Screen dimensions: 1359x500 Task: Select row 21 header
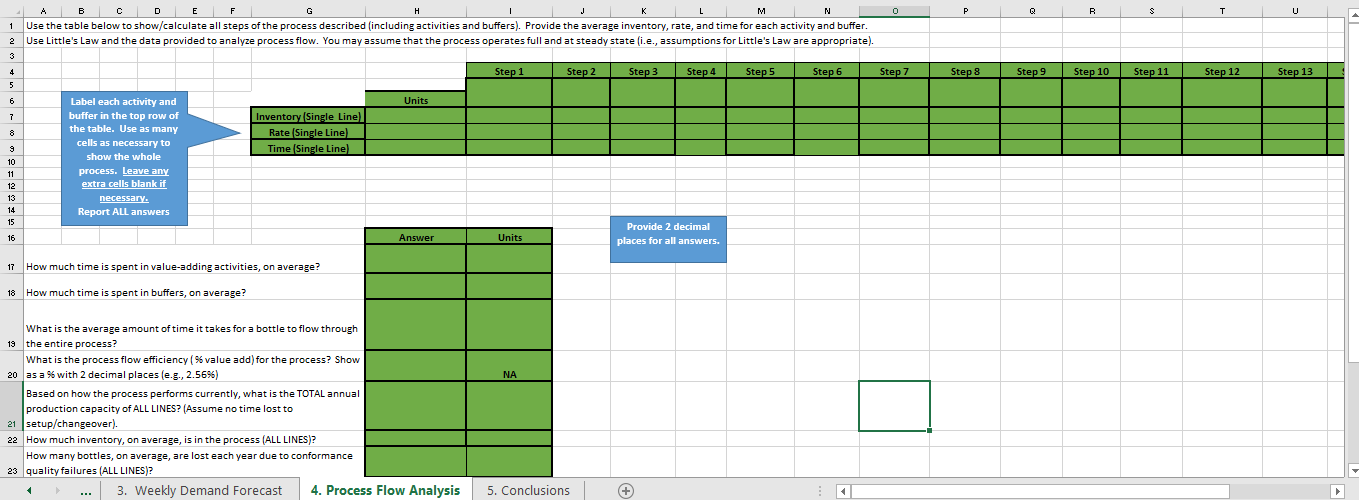(x=12, y=408)
